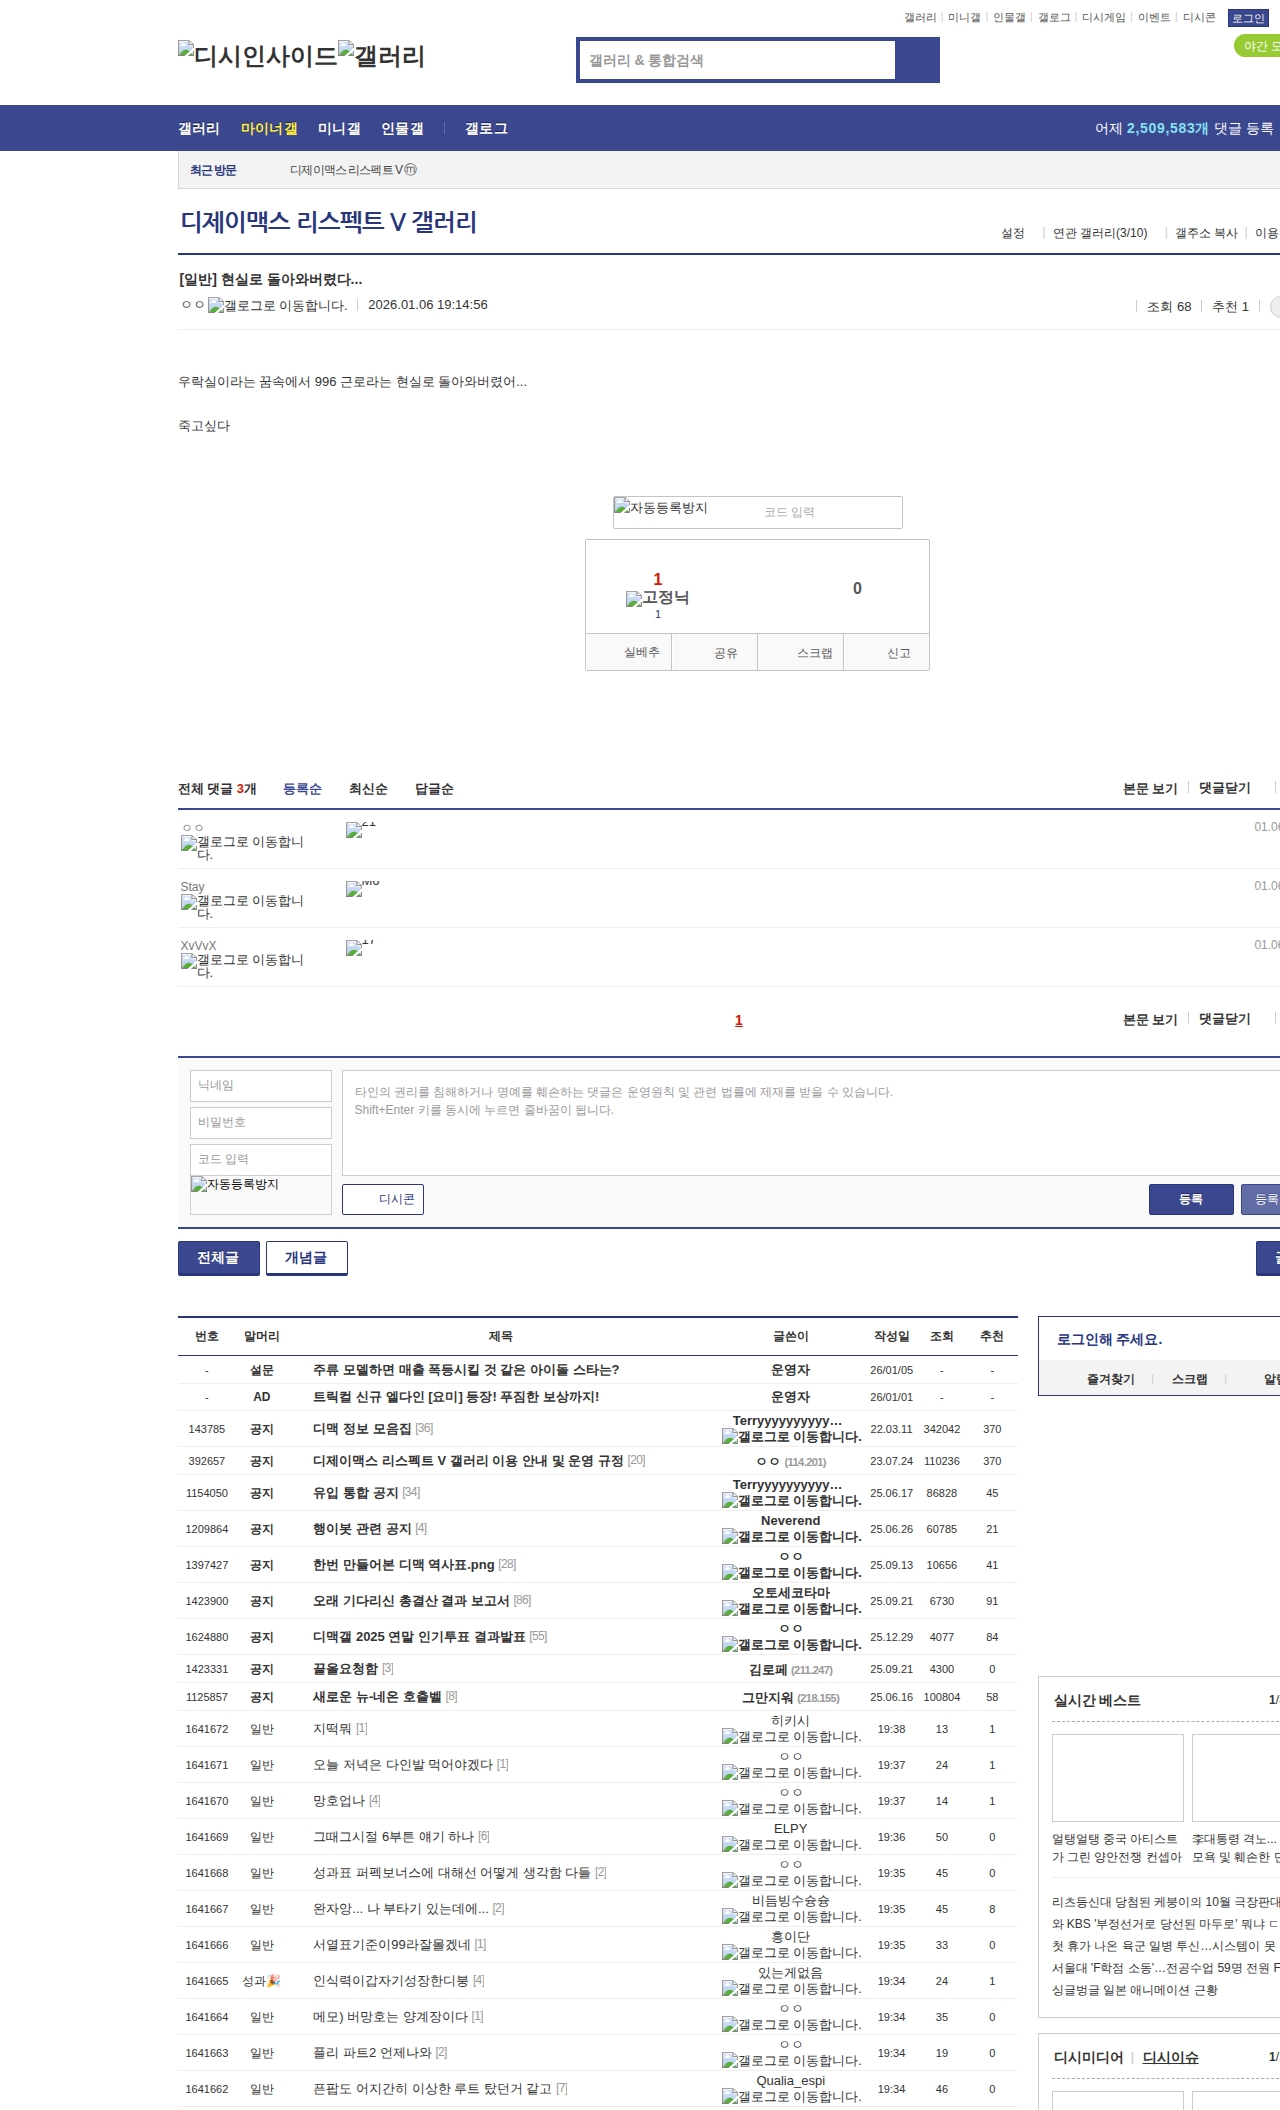
Task: Open the gallog icon of commenter Stay
Action: 189,902
